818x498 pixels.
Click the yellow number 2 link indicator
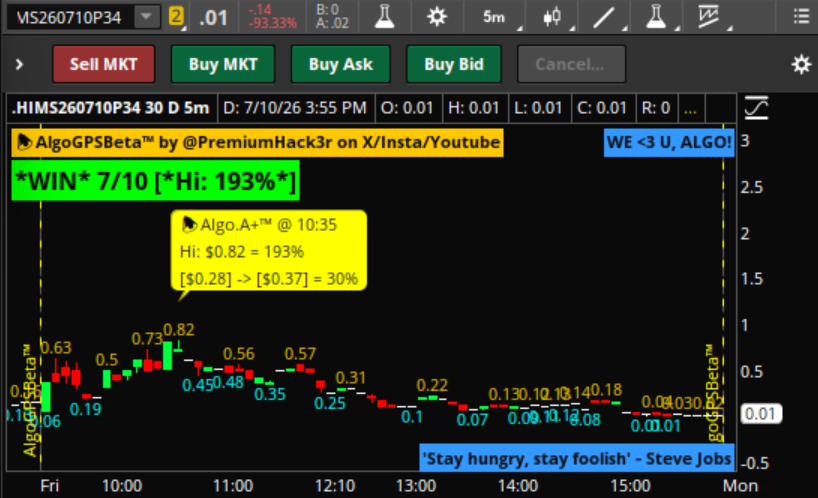tap(176, 16)
